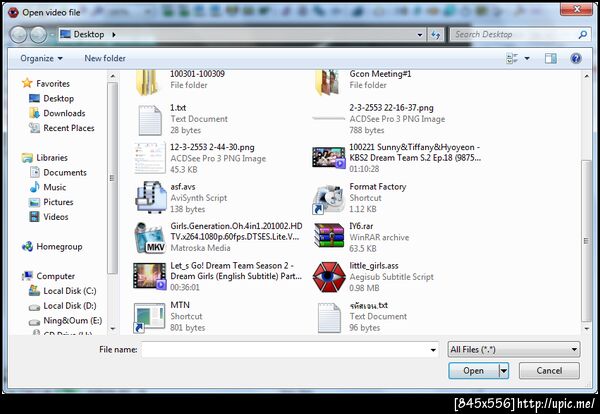The width and height of the screenshot is (600, 414).
Task: Open the All Files (*.*) type dropdown
Action: click(x=514, y=349)
